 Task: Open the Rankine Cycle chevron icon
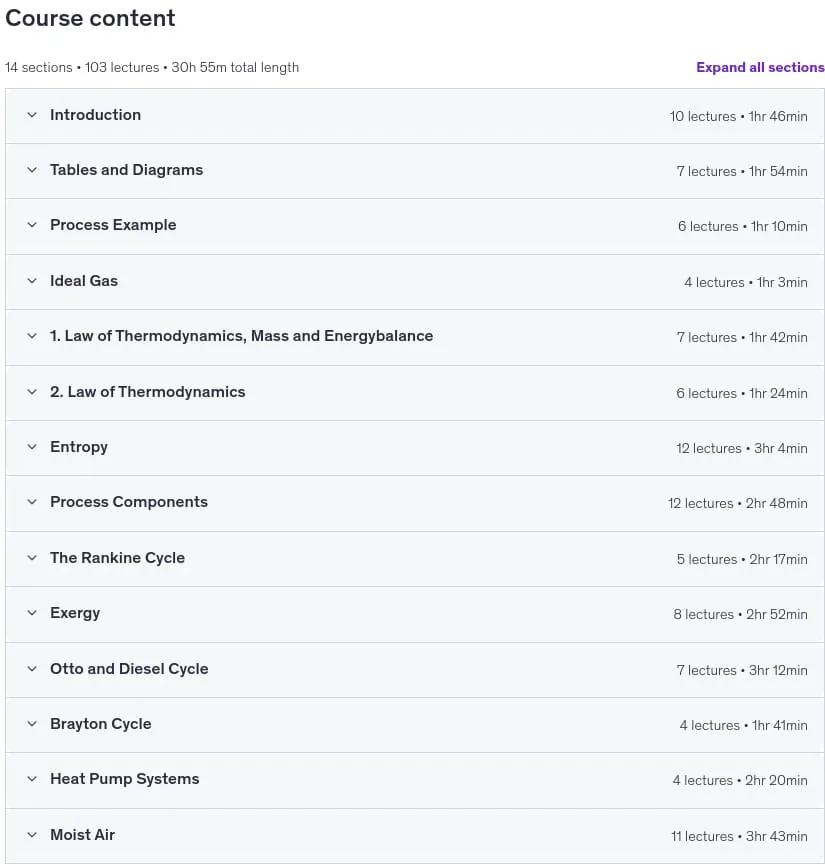click(32, 558)
